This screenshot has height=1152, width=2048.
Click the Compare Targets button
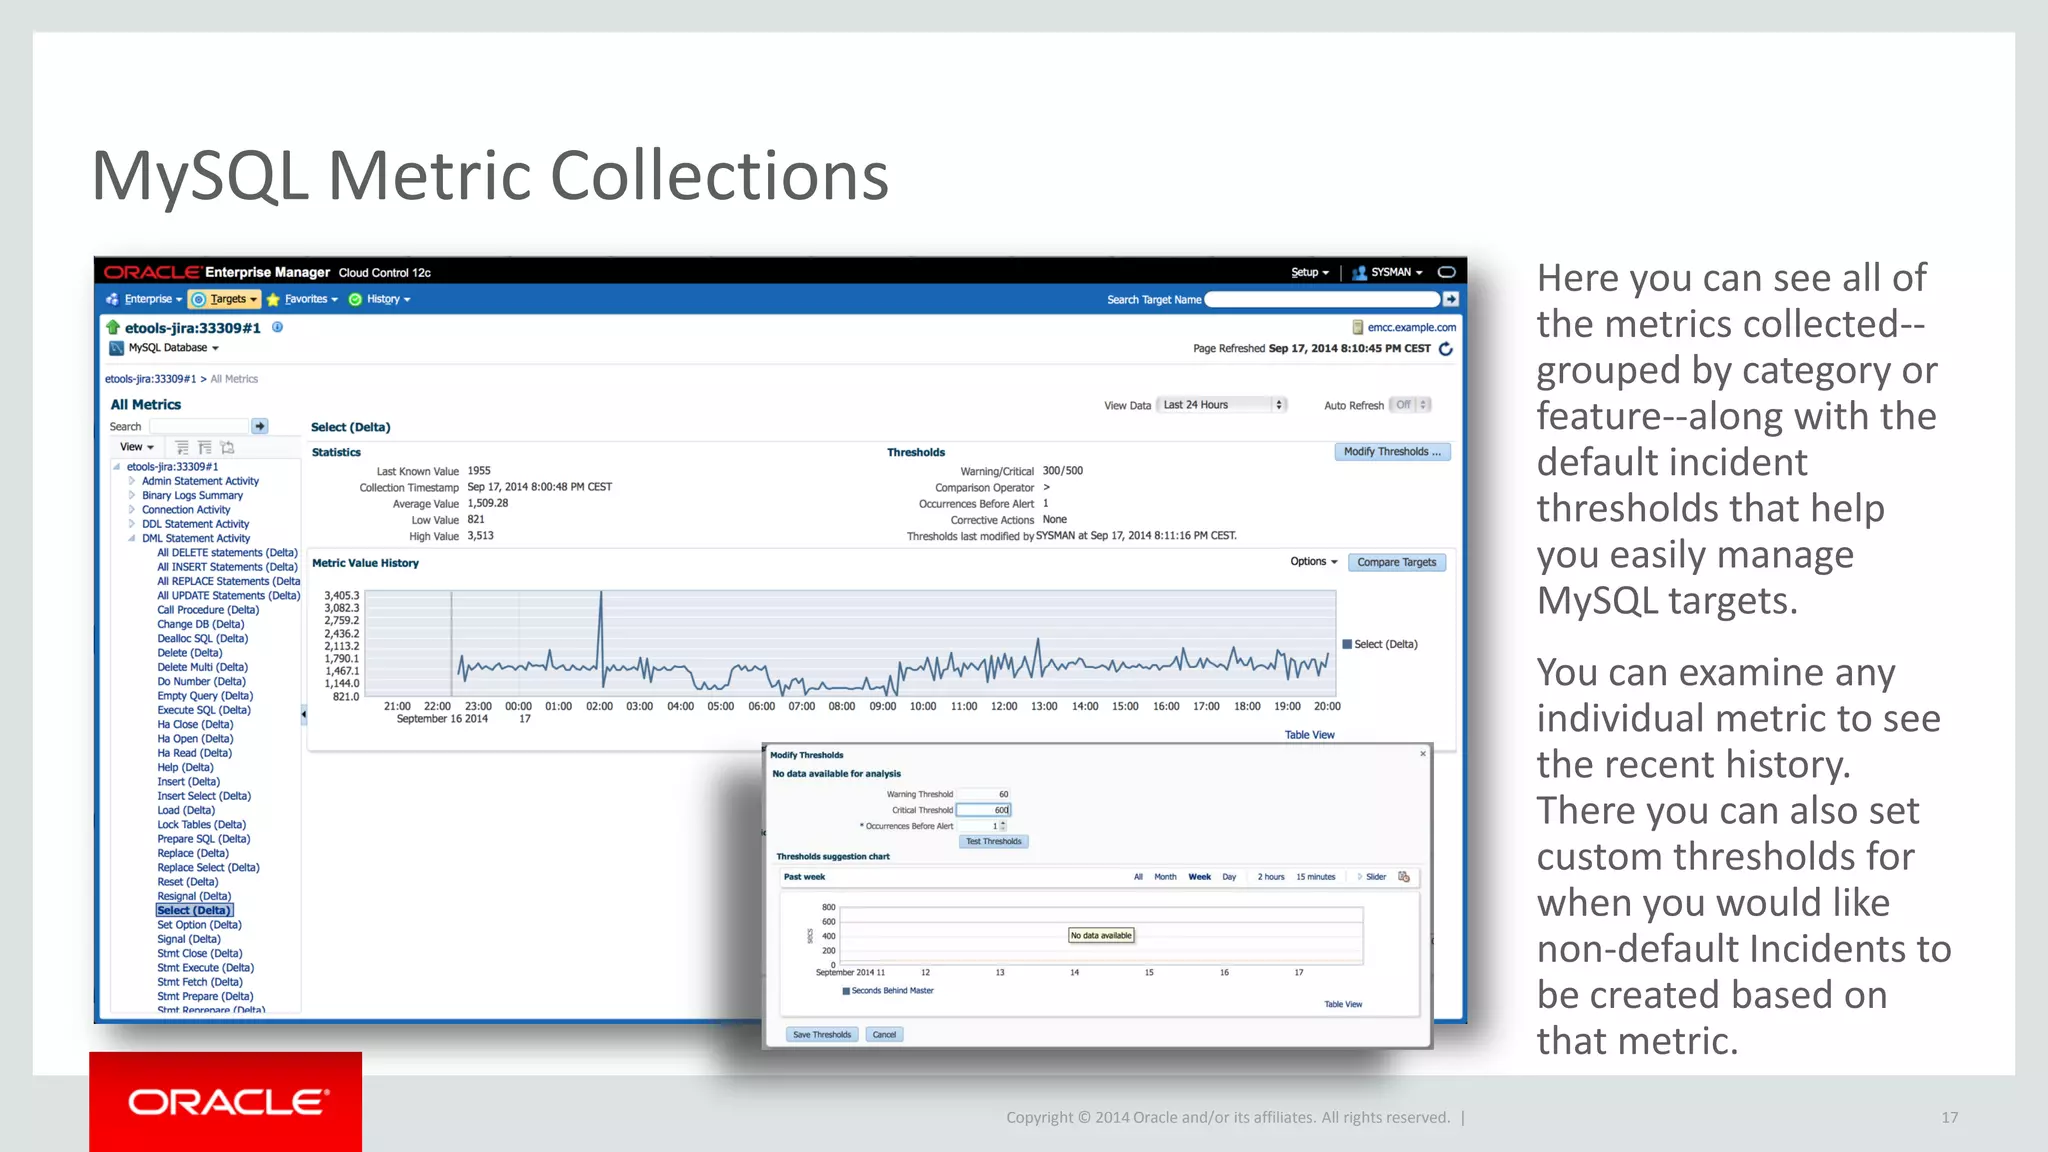1396,562
